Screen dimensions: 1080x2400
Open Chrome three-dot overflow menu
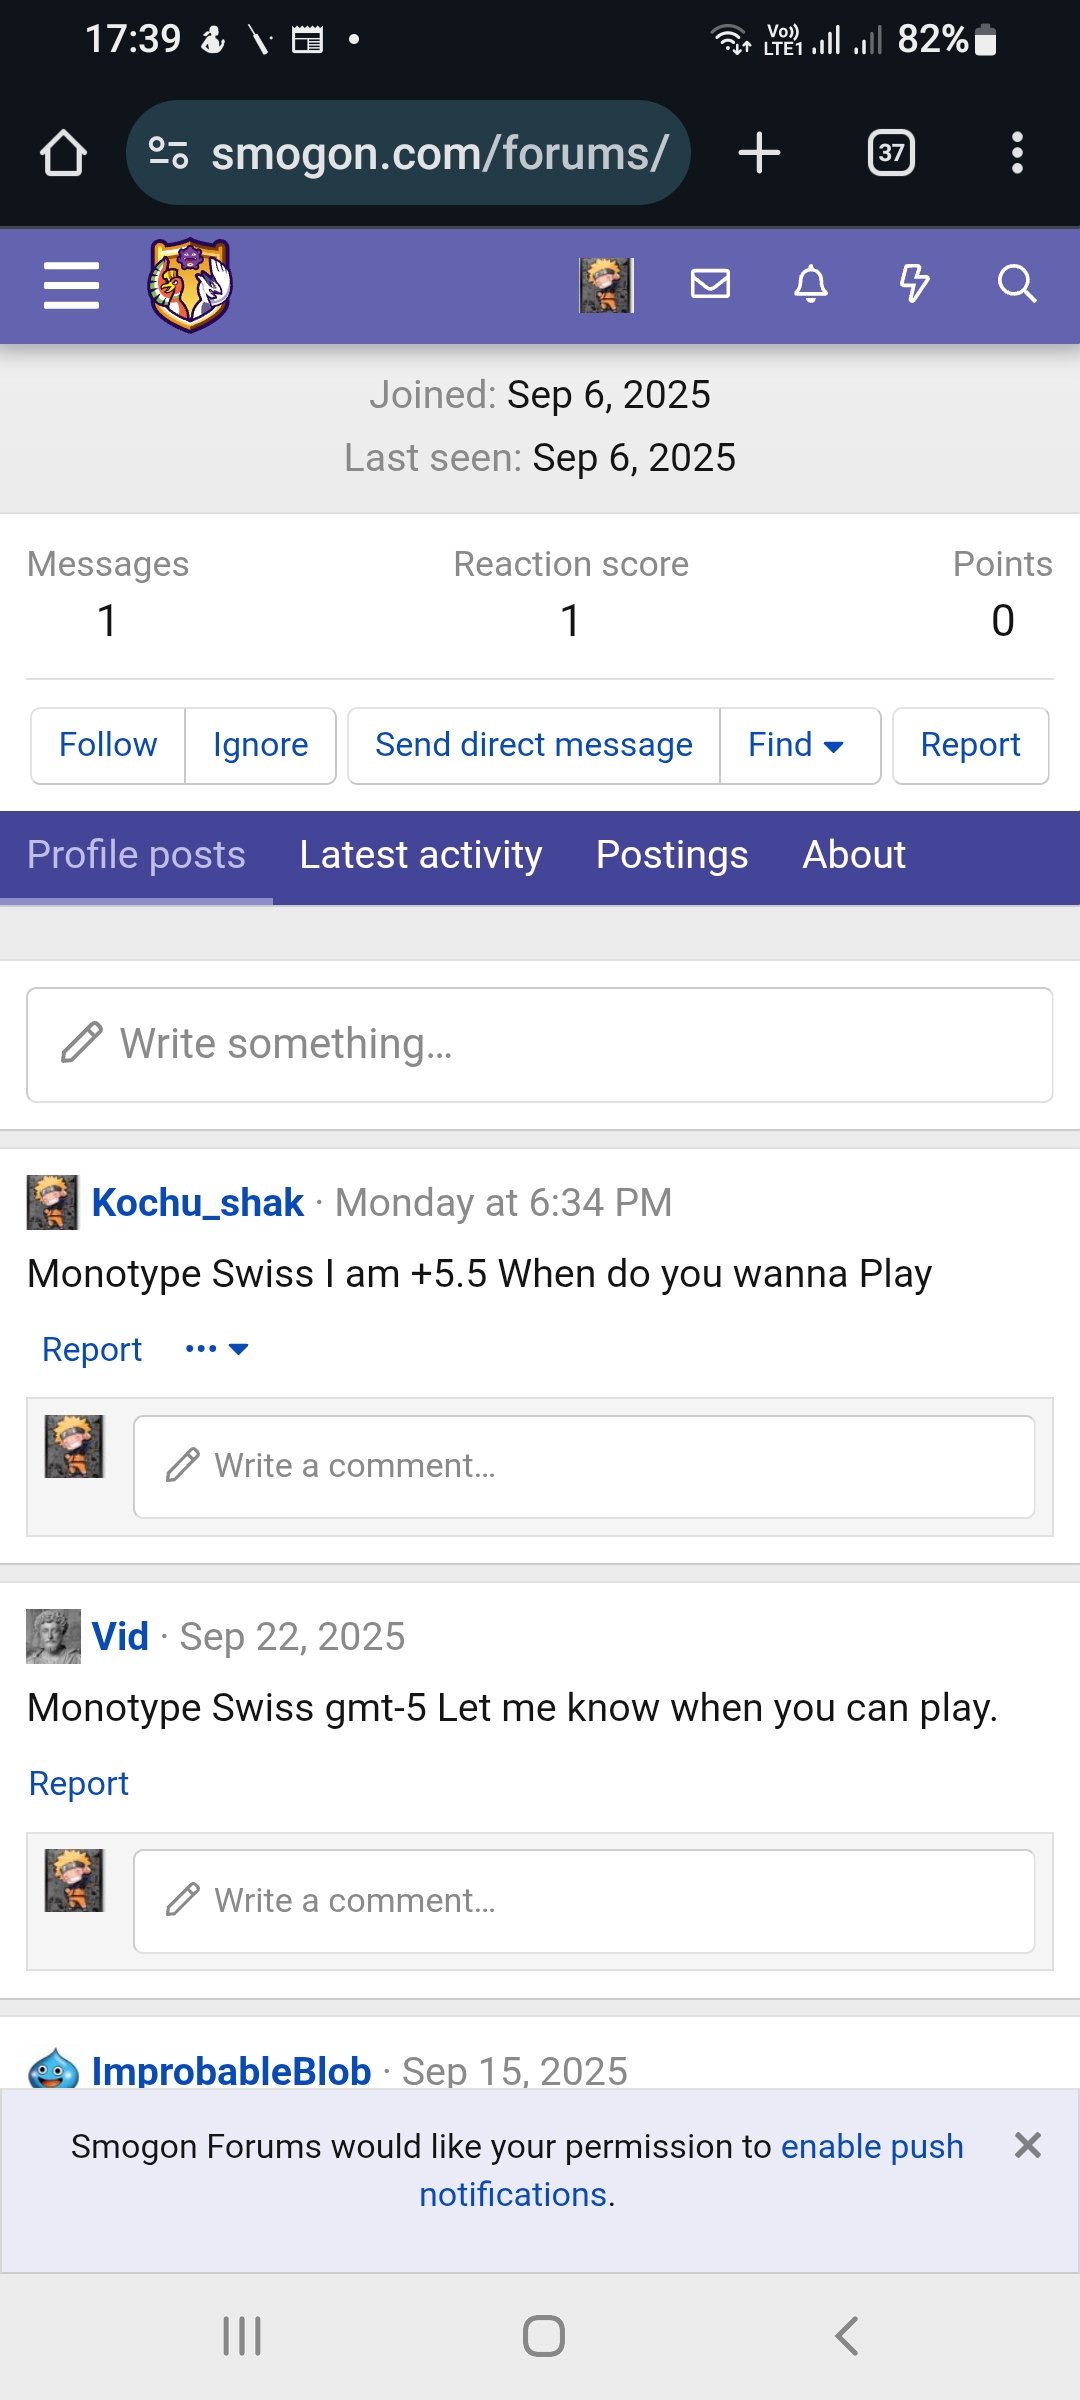click(x=1017, y=153)
